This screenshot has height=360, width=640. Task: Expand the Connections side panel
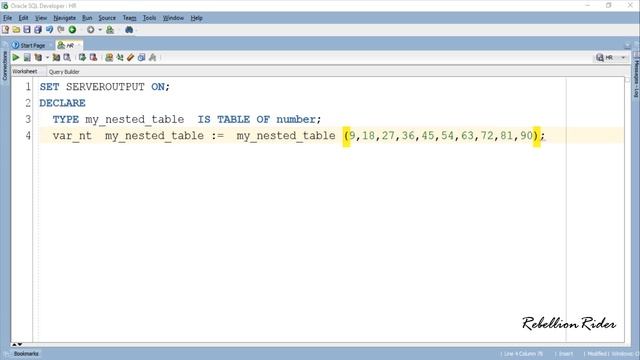5,65
